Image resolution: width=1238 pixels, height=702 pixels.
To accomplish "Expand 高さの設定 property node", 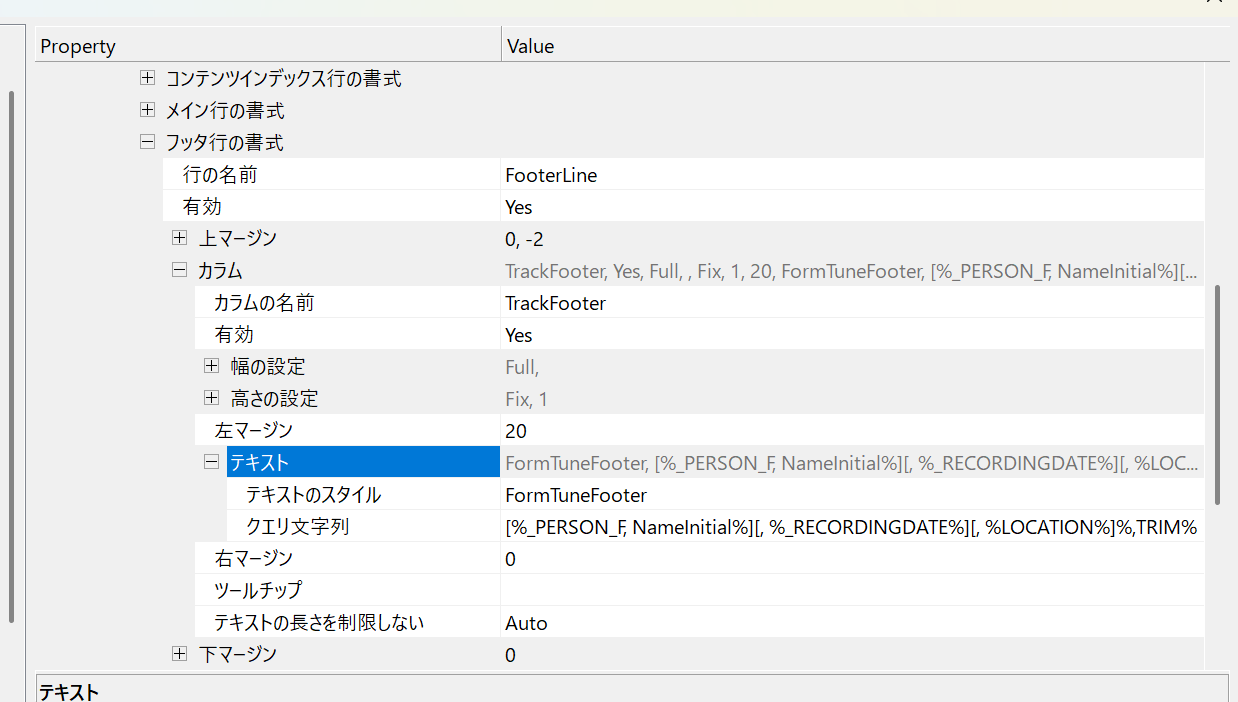I will pos(211,398).
